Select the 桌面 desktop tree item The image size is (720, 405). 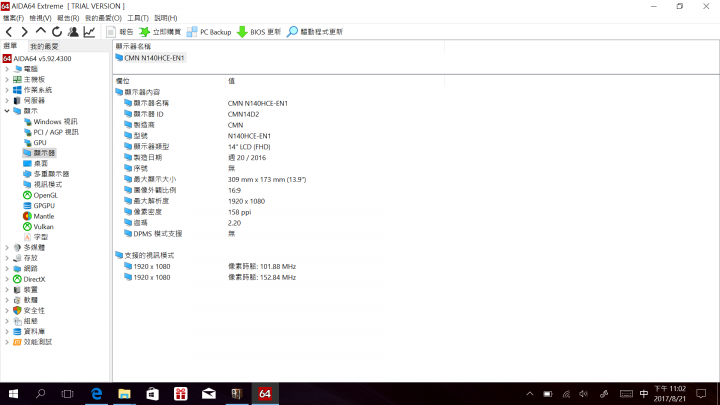pyautogui.click(x=41, y=163)
